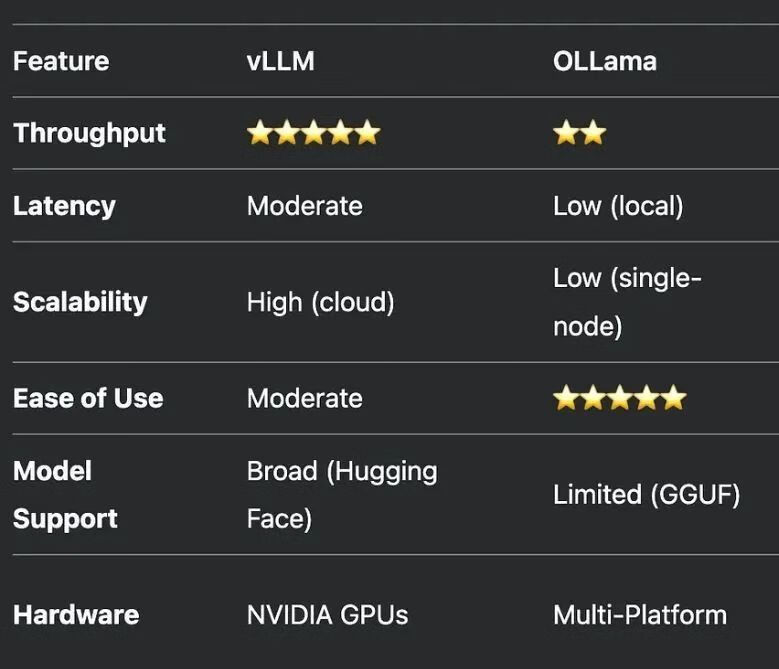Image resolution: width=779 pixels, height=669 pixels.
Task: Click the OLLama five-star Ease of Use rating
Action: click(x=620, y=398)
